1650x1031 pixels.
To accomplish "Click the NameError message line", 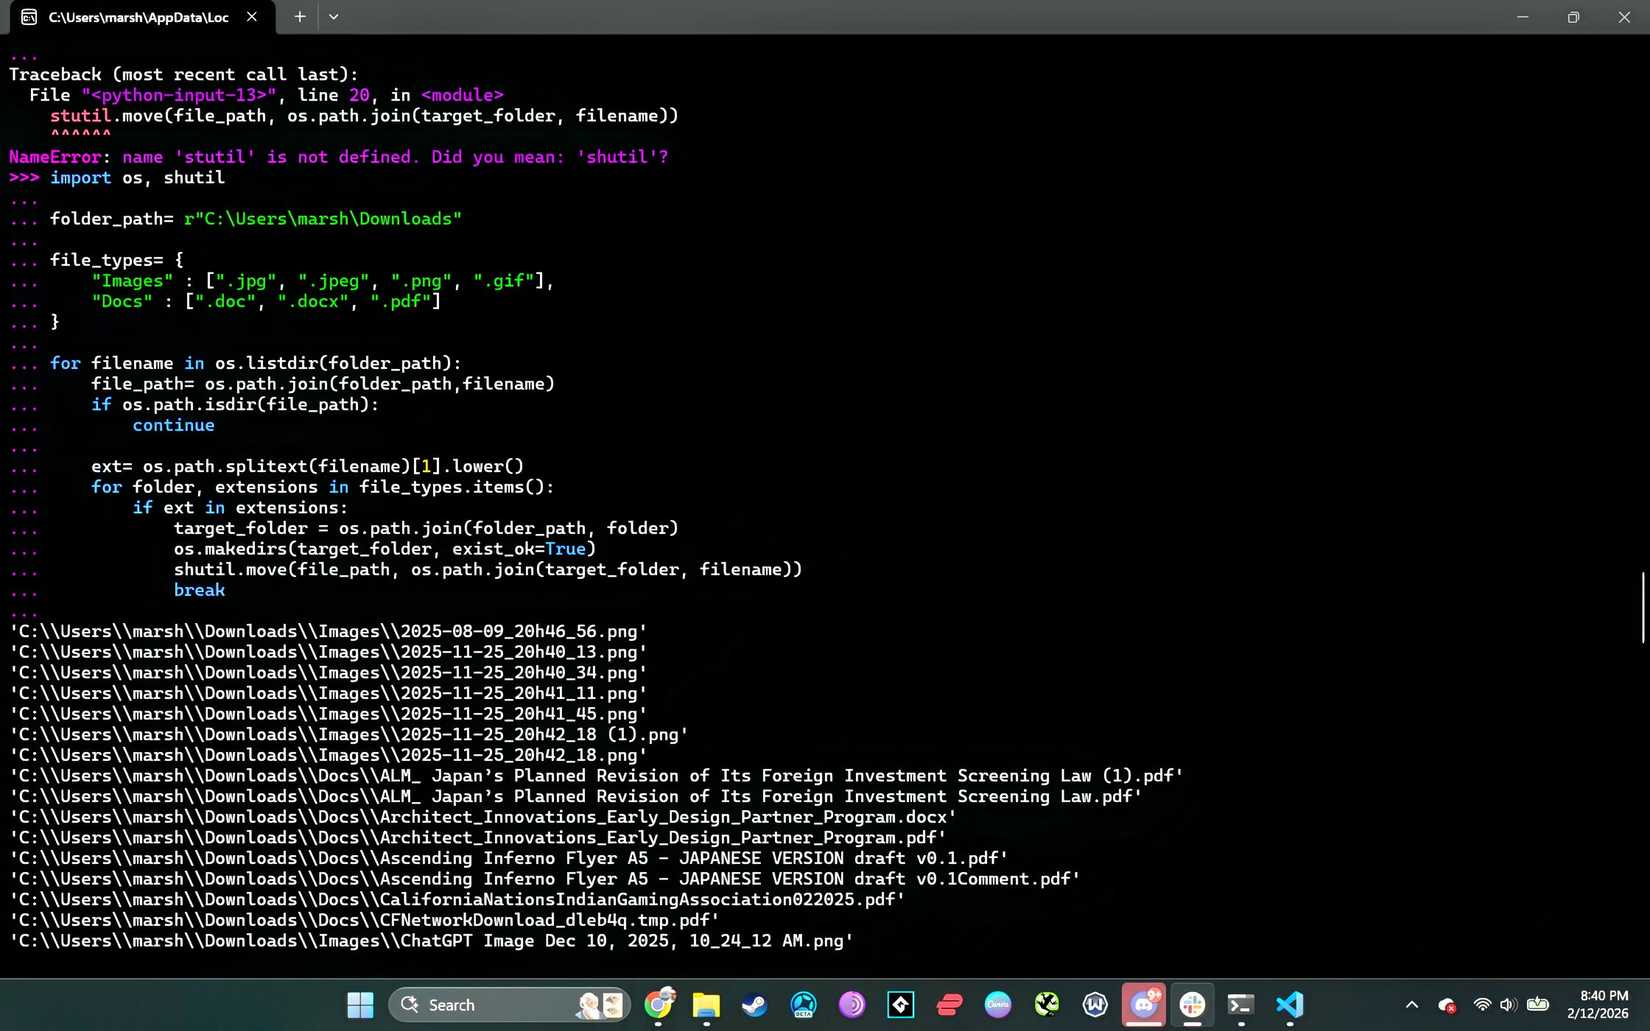I will (x=338, y=157).
